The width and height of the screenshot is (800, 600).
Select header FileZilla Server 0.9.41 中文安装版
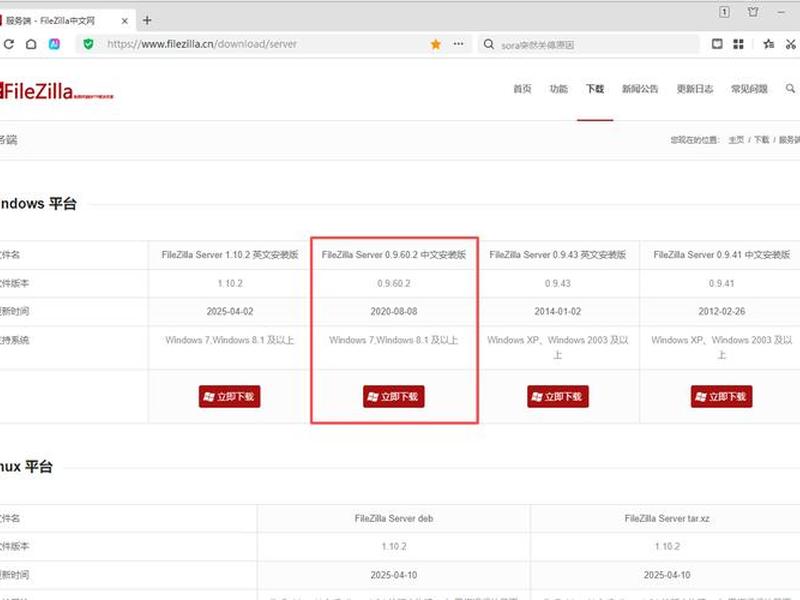click(721, 255)
